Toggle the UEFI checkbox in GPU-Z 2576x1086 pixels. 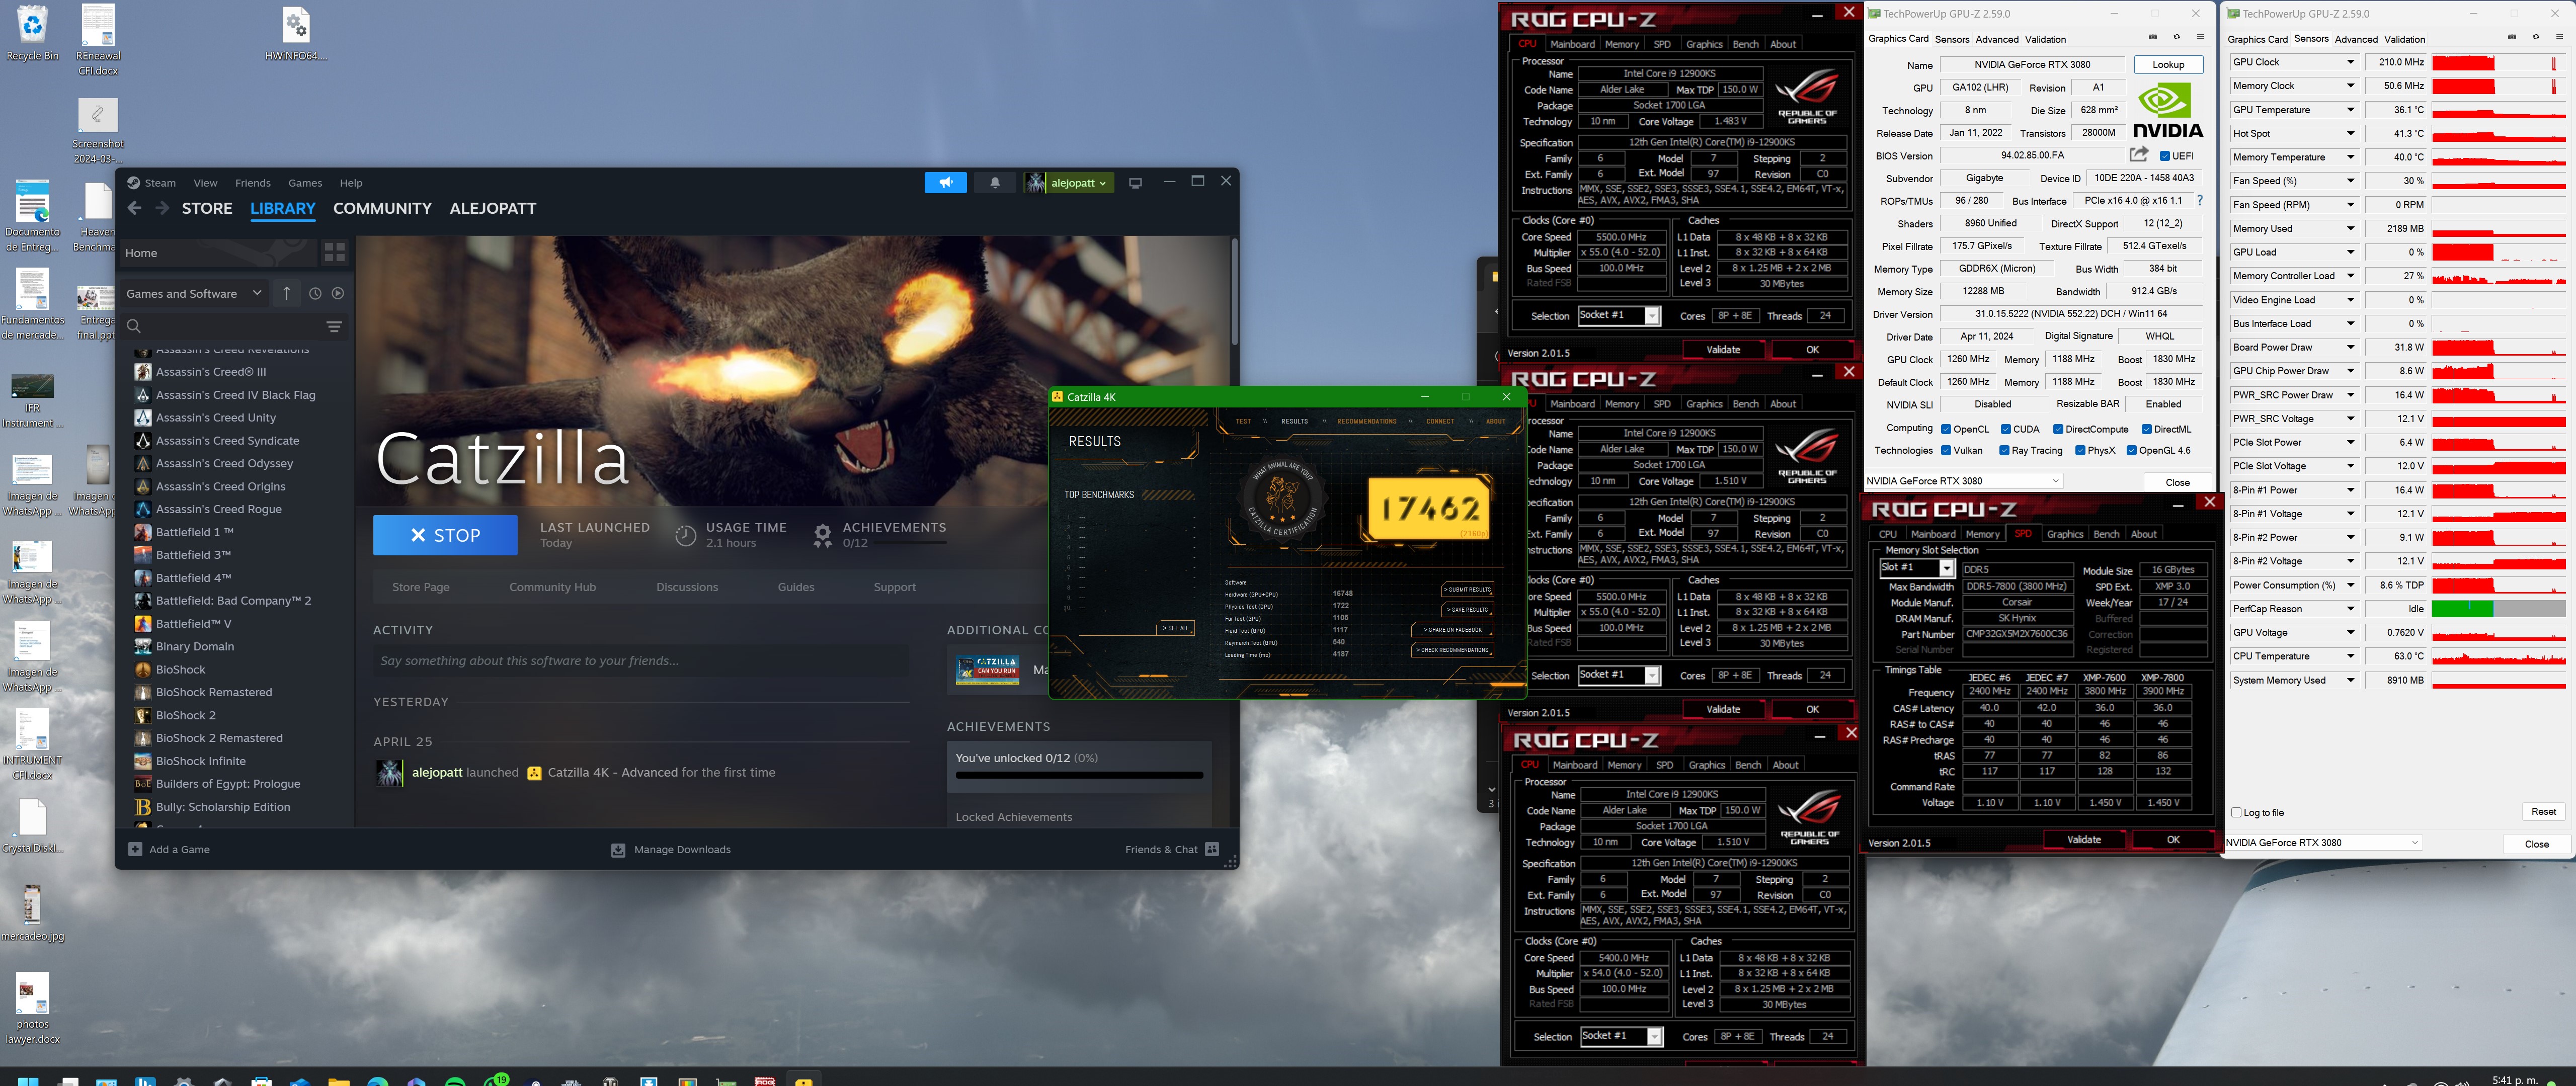pyautogui.click(x=2165, y=156)
